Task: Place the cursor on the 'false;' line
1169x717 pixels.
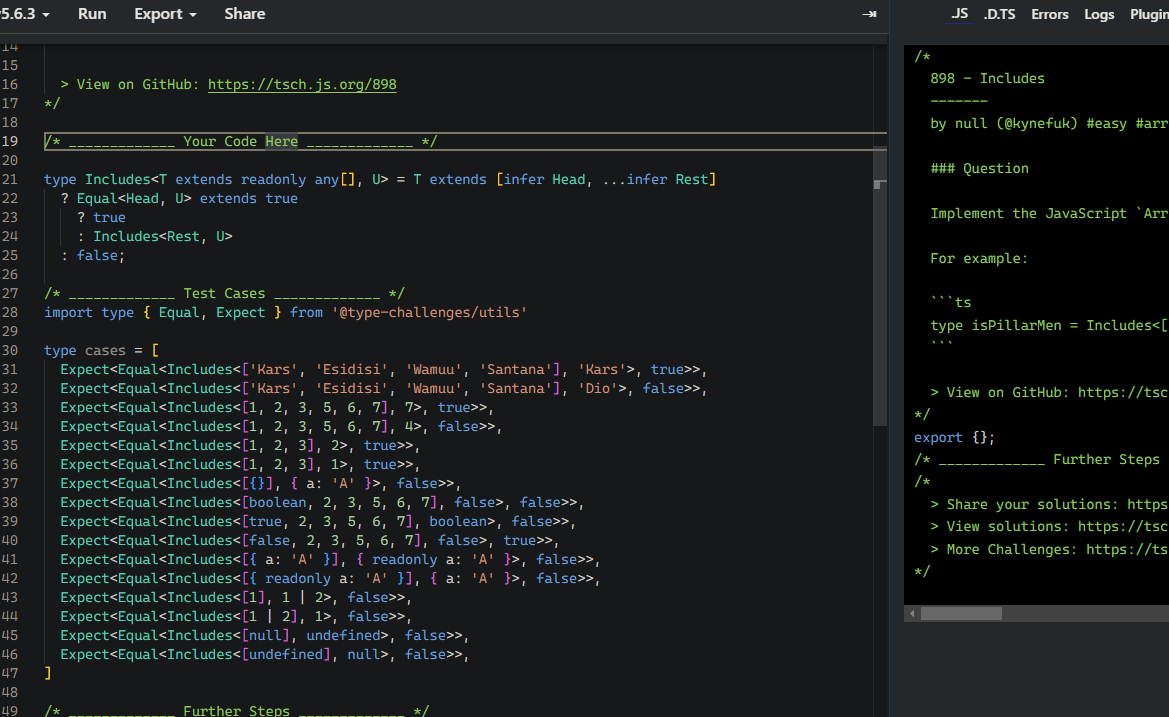Action: [x=100, y=256]
